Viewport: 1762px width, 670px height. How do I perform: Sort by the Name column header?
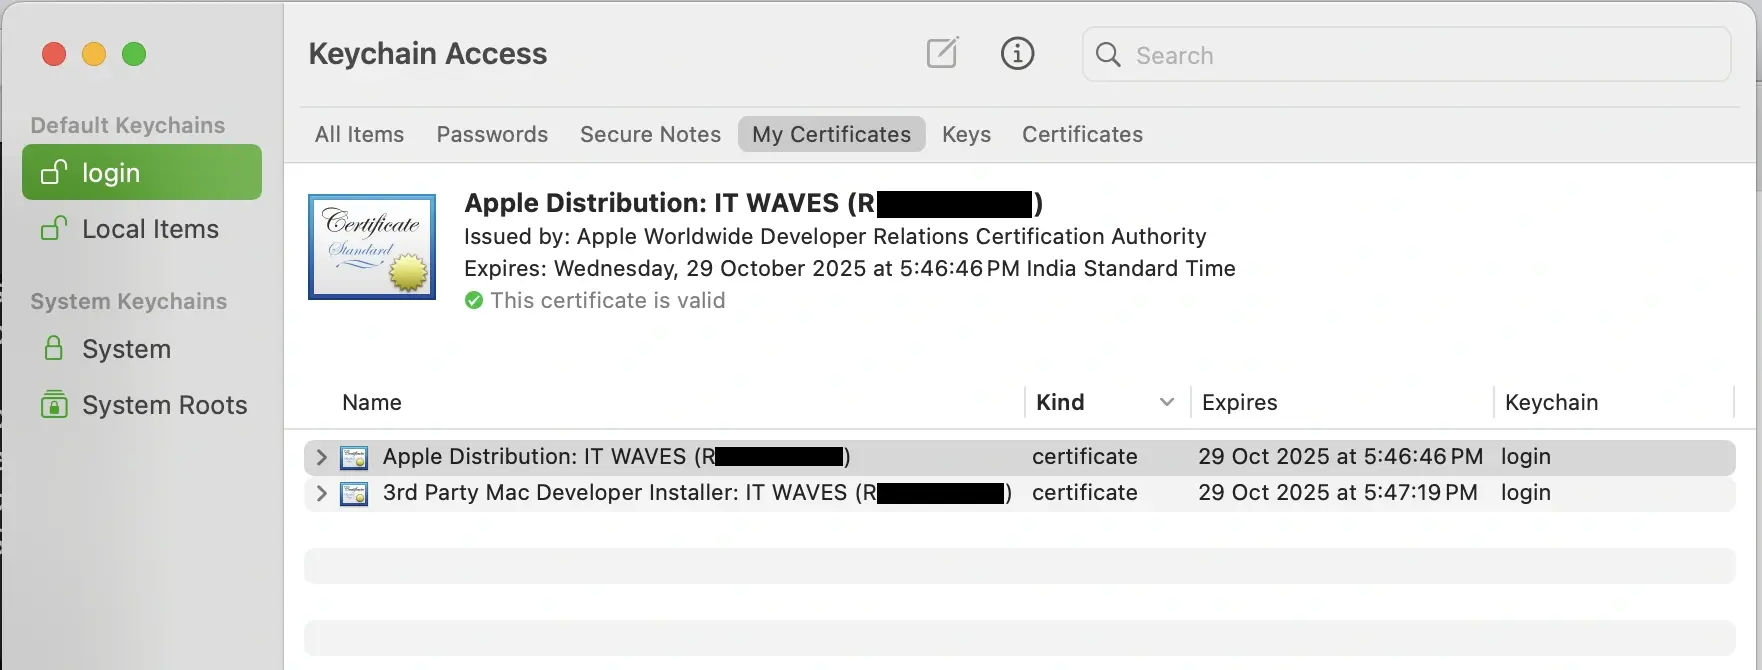372,402
